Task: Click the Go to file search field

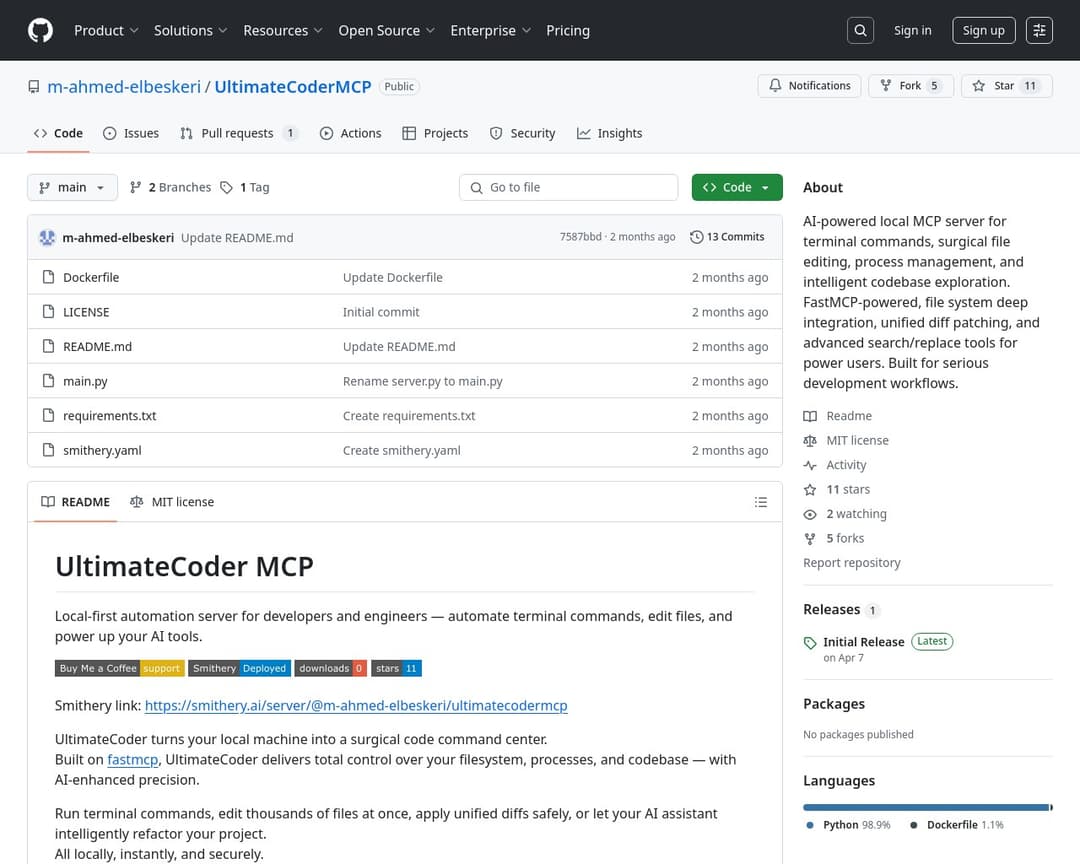Action: point(568,187)
